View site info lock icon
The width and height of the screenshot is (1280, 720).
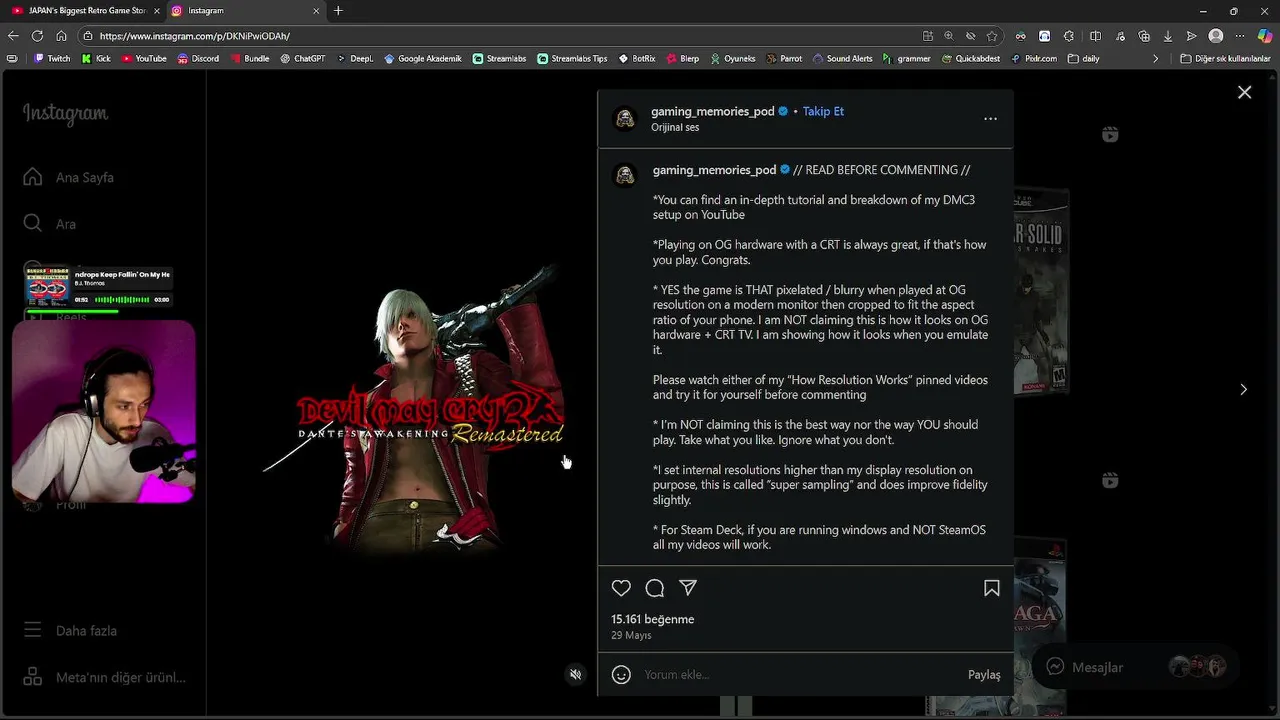[88, 36]
